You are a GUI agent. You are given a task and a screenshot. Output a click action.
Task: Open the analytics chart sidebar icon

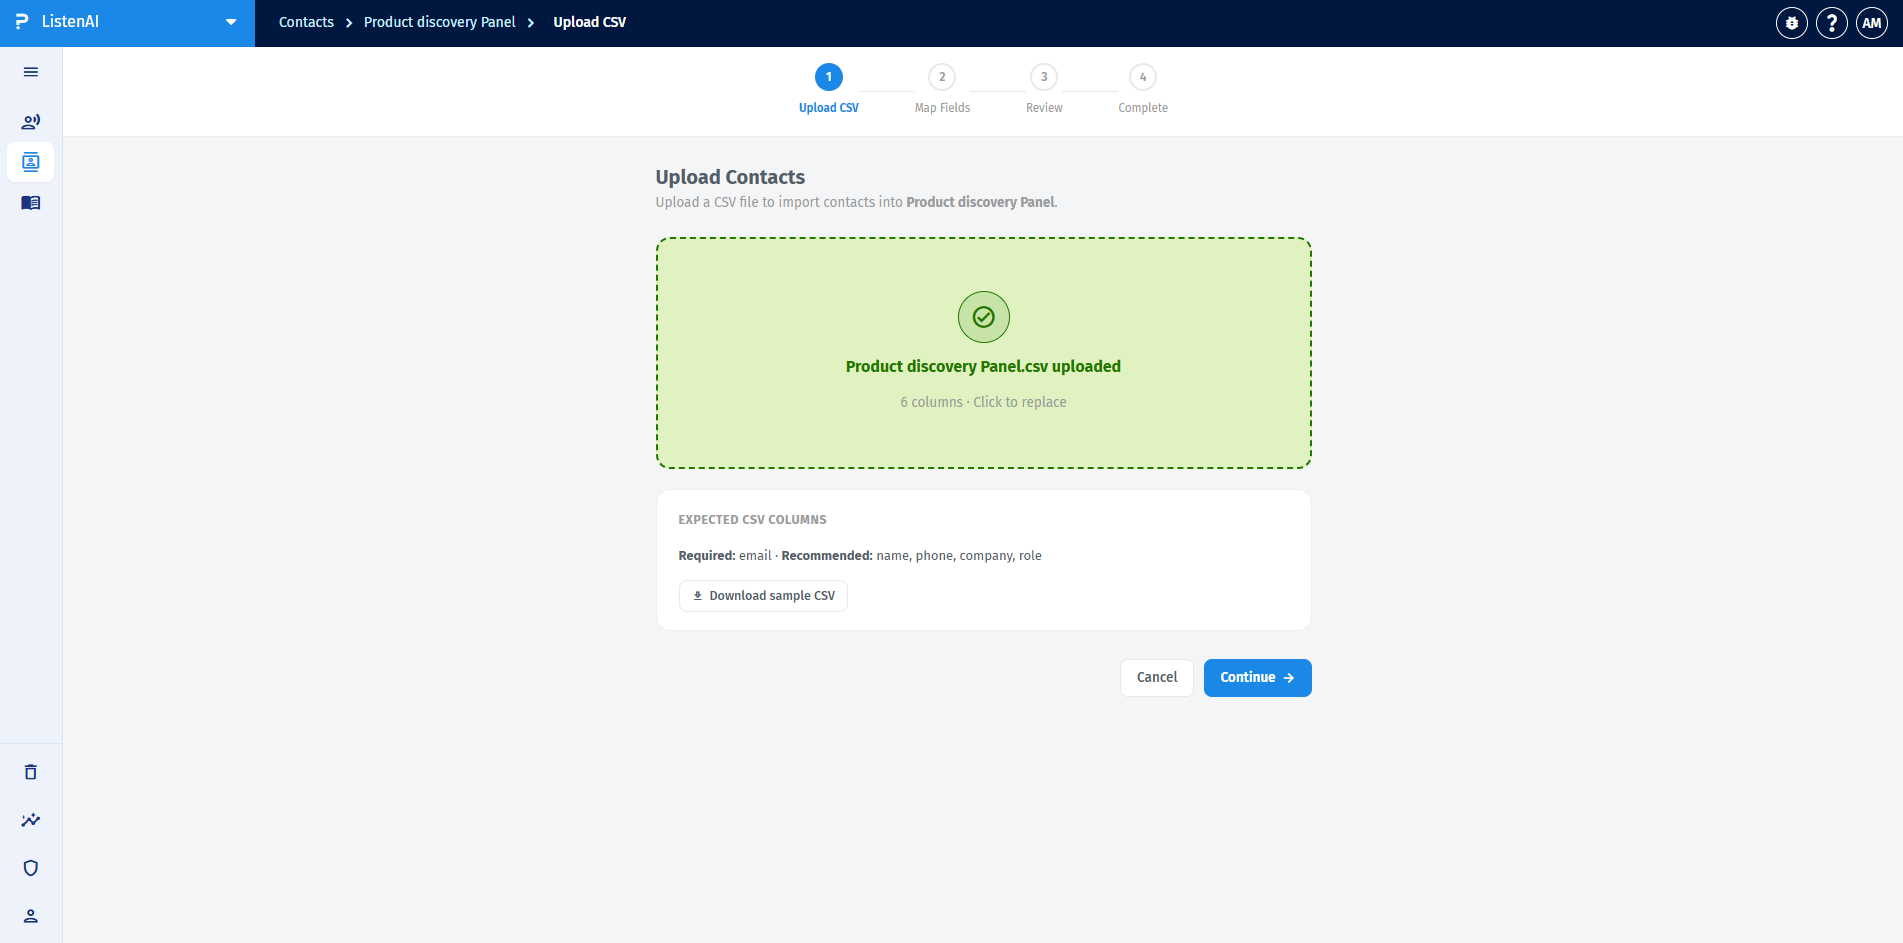(x=31, y=820)
